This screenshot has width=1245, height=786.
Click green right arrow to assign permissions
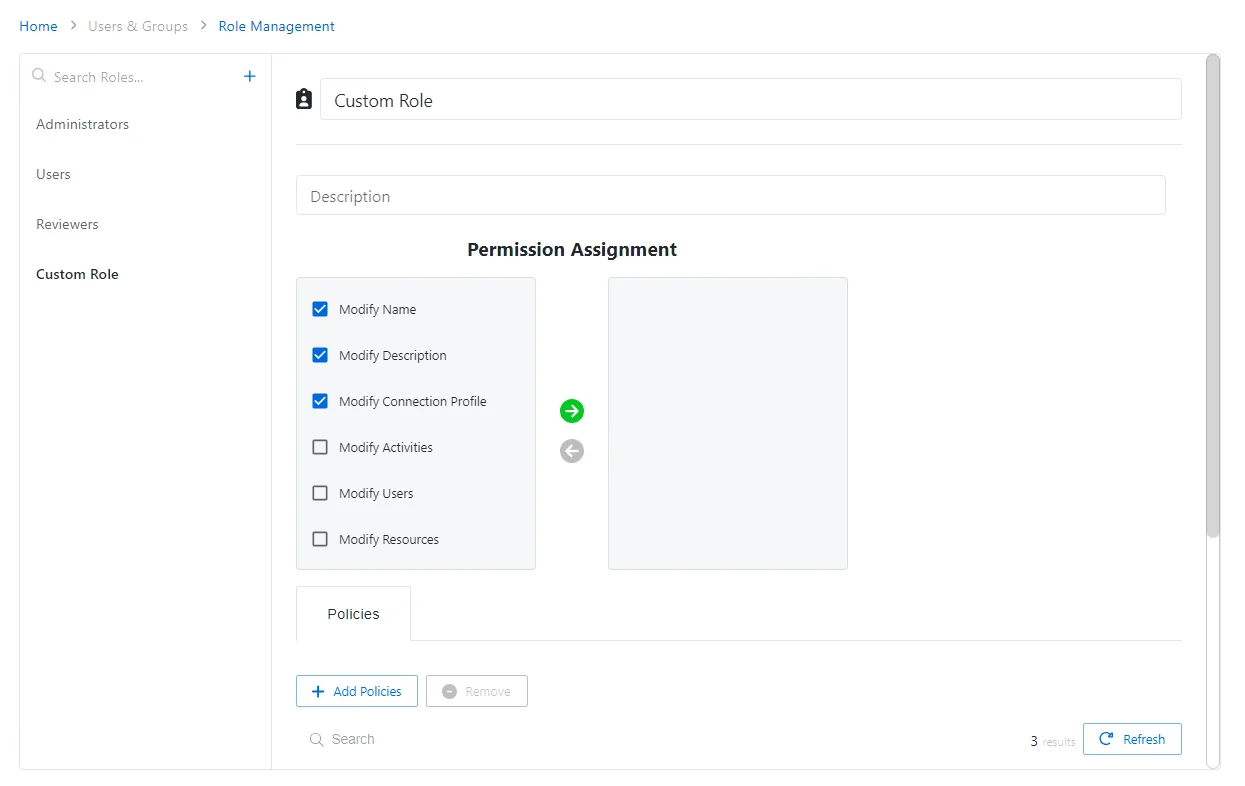click(x=572, y=411)
